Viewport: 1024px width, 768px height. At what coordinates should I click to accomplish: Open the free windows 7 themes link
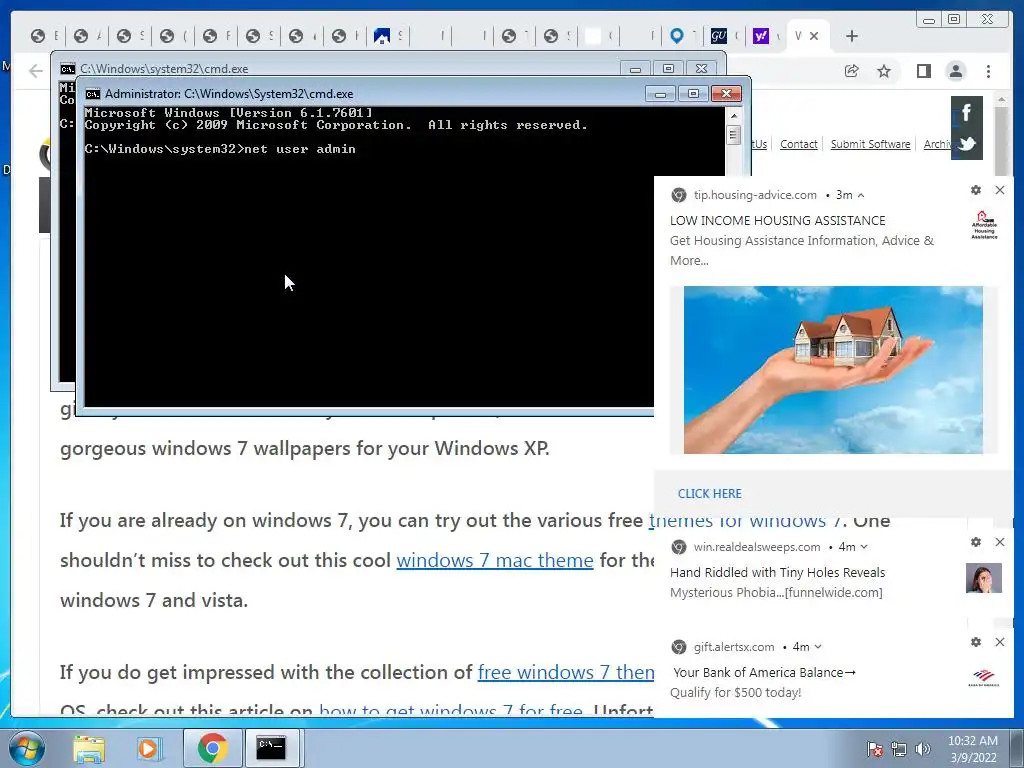(x=566, y=672)
